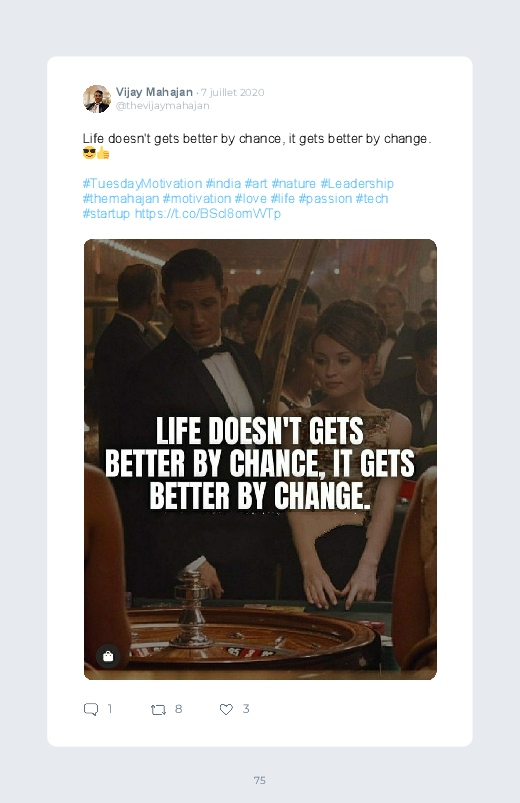Open the t.co shortened URL link
520x803 pixels.
207,214
